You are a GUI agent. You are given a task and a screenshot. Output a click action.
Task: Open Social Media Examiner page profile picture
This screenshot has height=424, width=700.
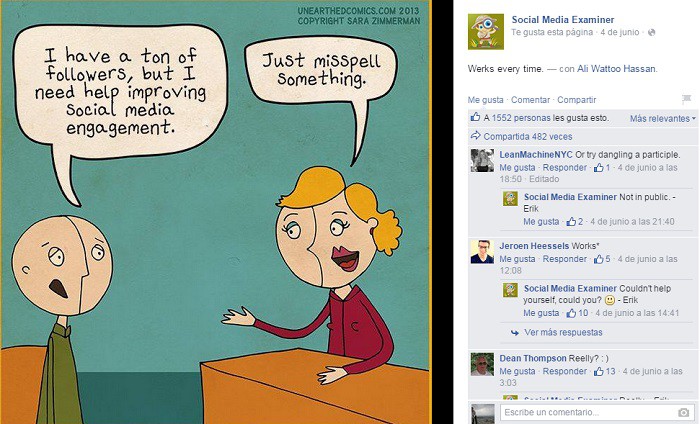[486, 32]
